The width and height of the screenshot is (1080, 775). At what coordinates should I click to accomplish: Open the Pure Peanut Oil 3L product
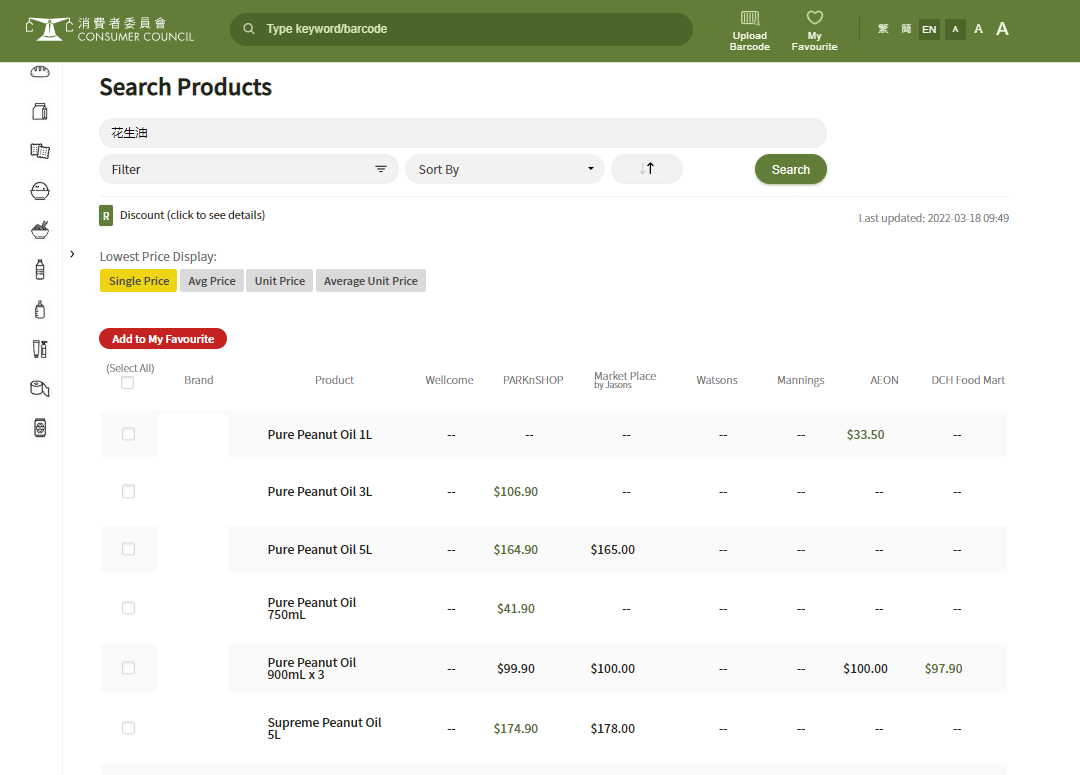[x=320, y=492]
